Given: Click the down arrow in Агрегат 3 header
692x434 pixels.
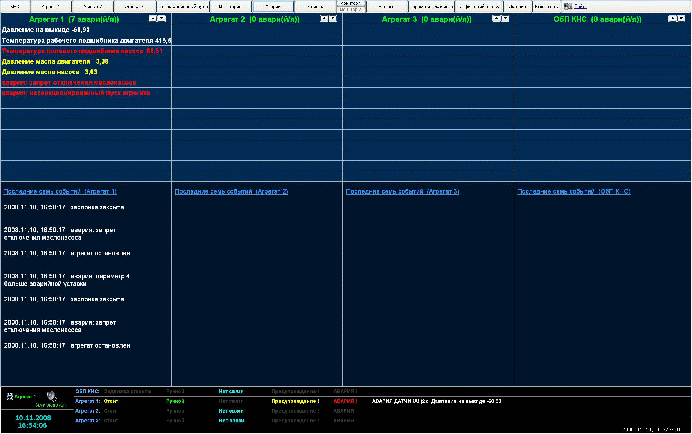Looking at the screenshot, I should (505, 19).
